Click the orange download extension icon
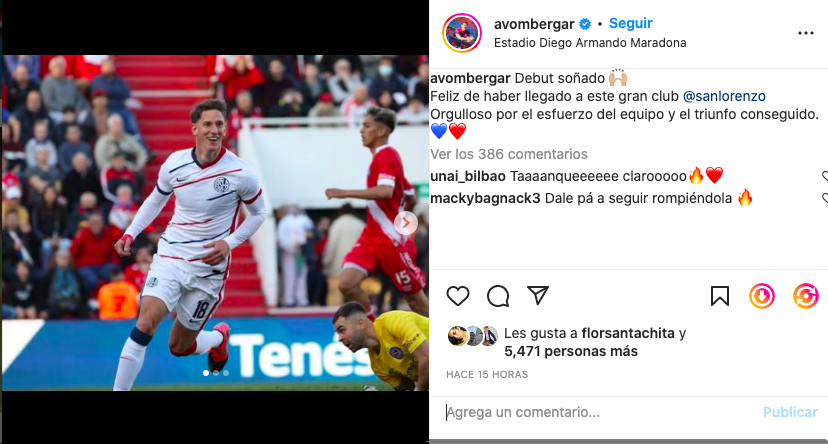This screenshot has width=828, height=444. click(x=761, y=296)
